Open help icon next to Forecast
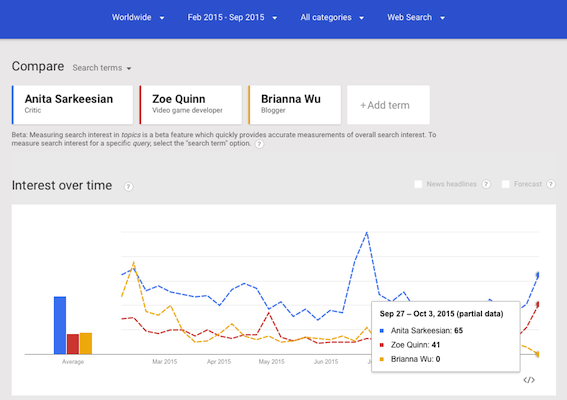 pos(551,184)
